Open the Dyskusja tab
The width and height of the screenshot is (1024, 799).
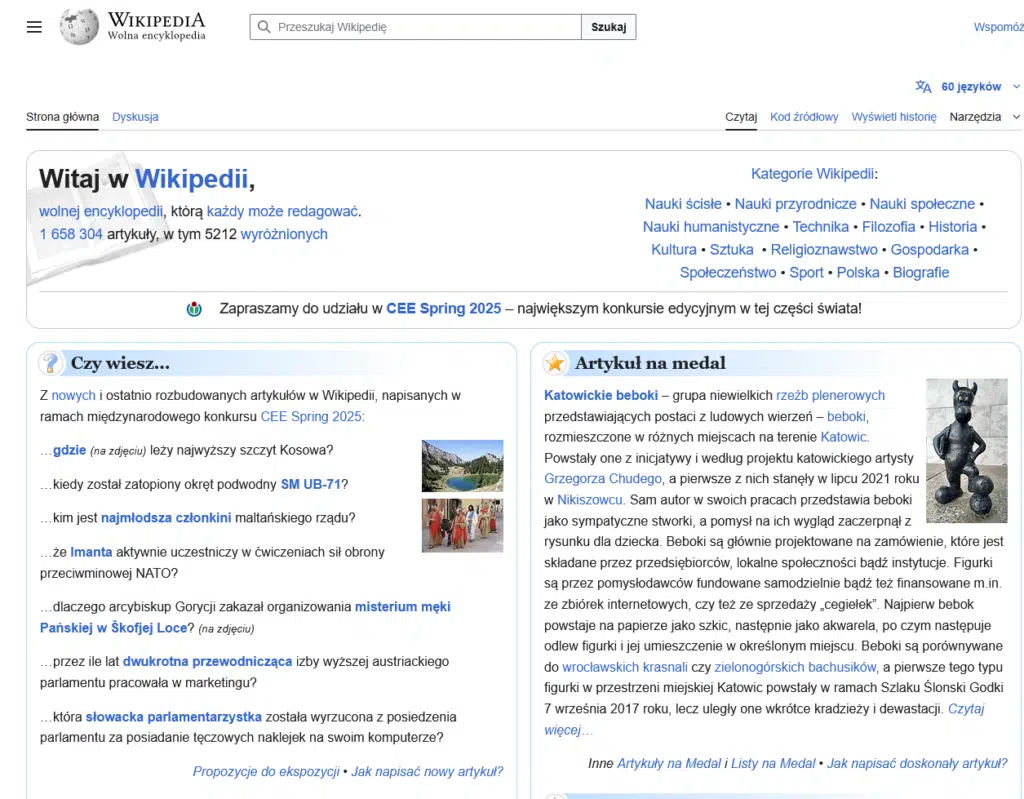point(135,116)
